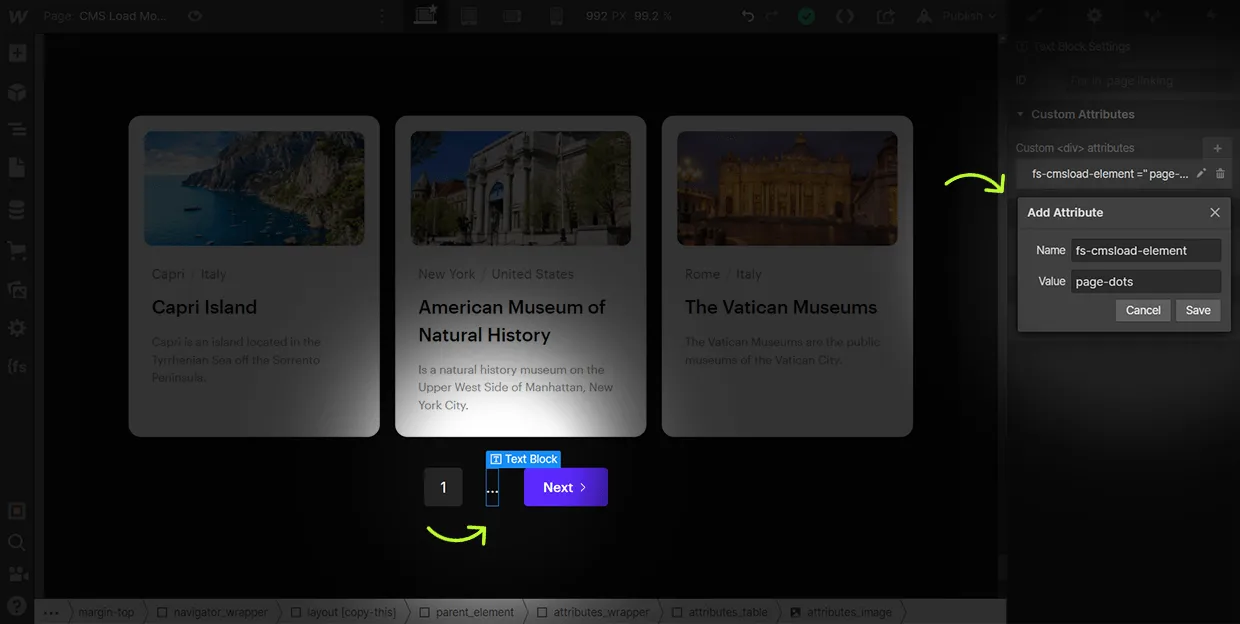The width and height of the screenshot is (1240, 624).
Task: Select attributes_wrapper in breadcrumb bar
Action: 593,612
